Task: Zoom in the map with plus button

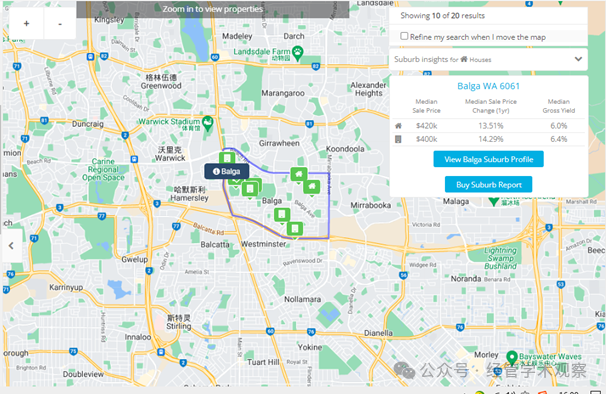Action: [x=26, y=24]
